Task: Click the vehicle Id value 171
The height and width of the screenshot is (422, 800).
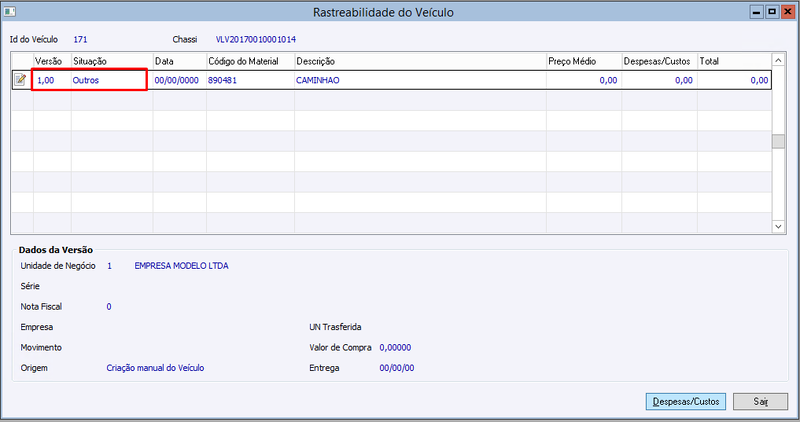Action: pyautogui.click(x=80, y=39)
